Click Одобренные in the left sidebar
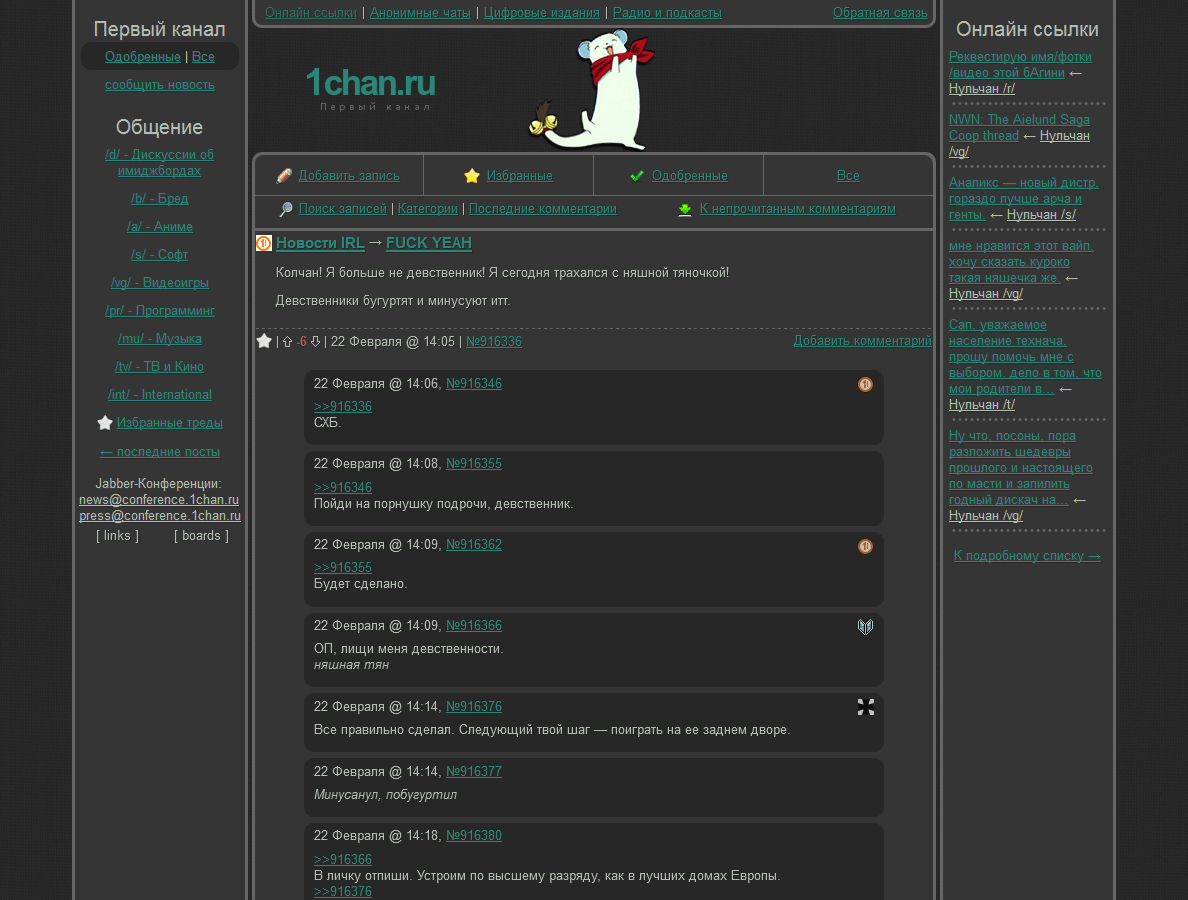This screenshot has width=1188, height=900. 142,57
